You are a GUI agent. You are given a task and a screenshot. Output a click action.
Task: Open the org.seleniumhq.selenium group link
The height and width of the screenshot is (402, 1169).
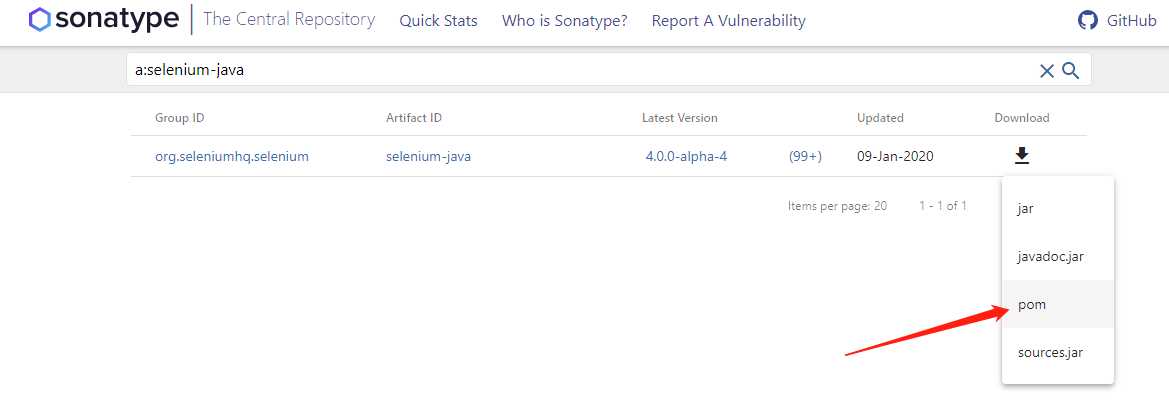(x=232, y=157)
